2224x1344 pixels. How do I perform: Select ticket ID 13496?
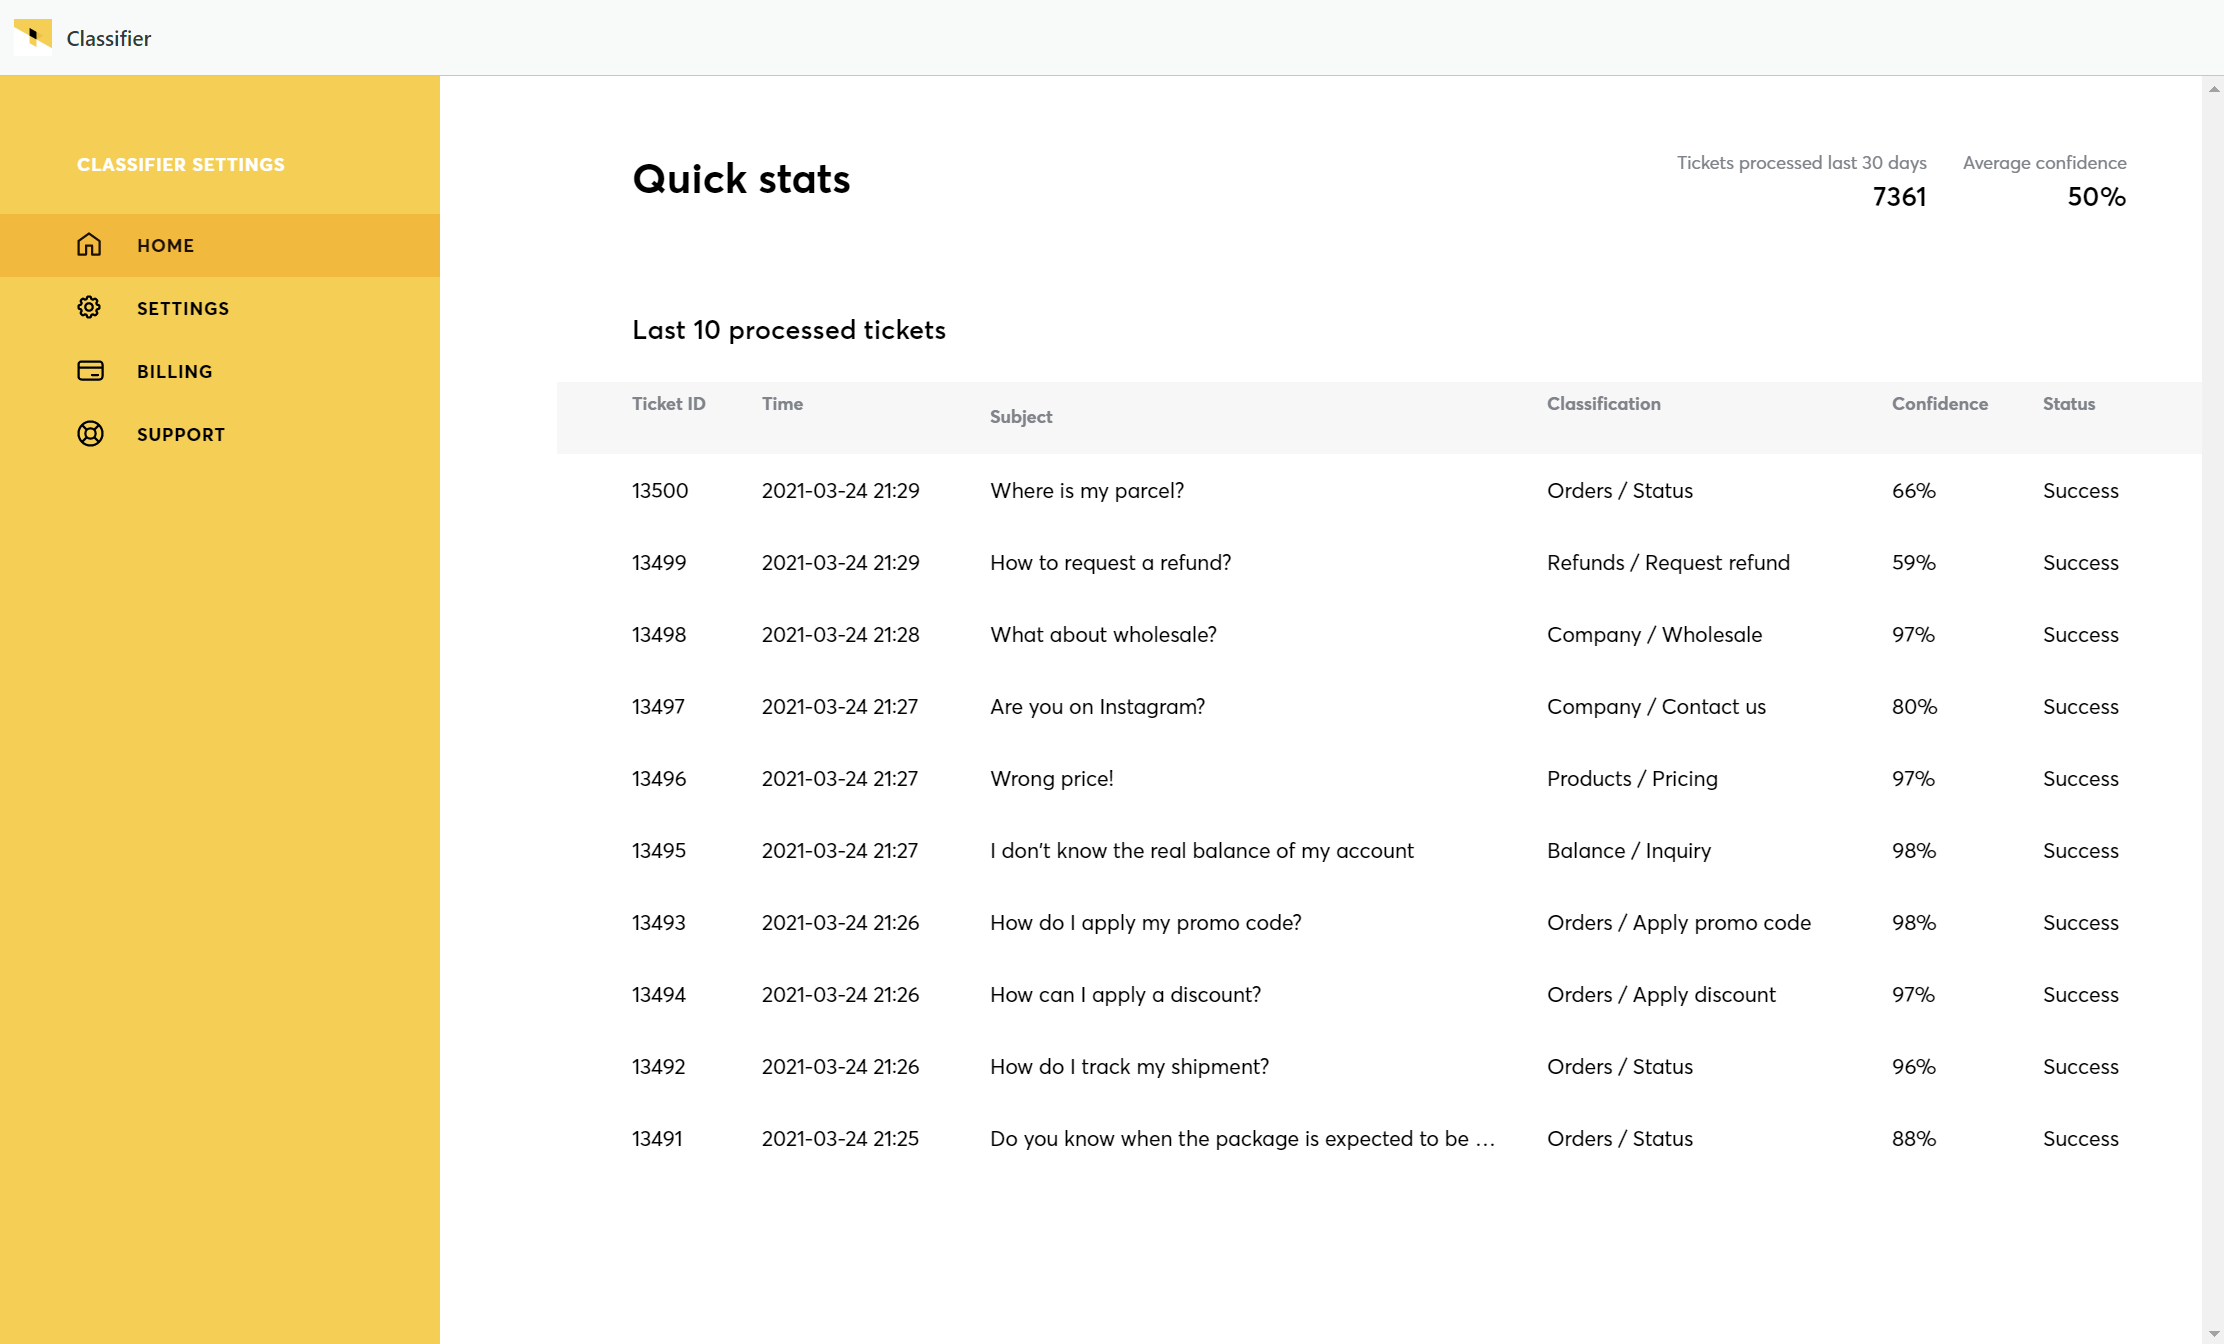(659, 779)
